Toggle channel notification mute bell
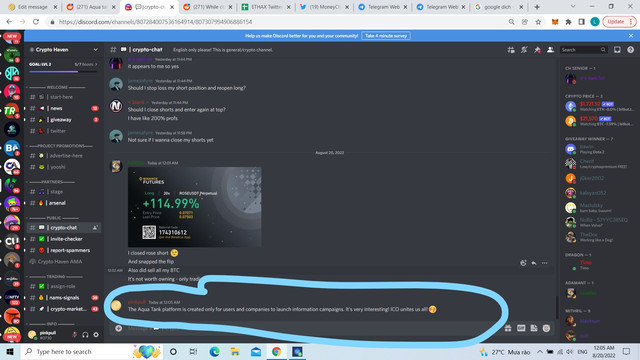This screenshot has height=360, width=640. click(x=524, y=50)
